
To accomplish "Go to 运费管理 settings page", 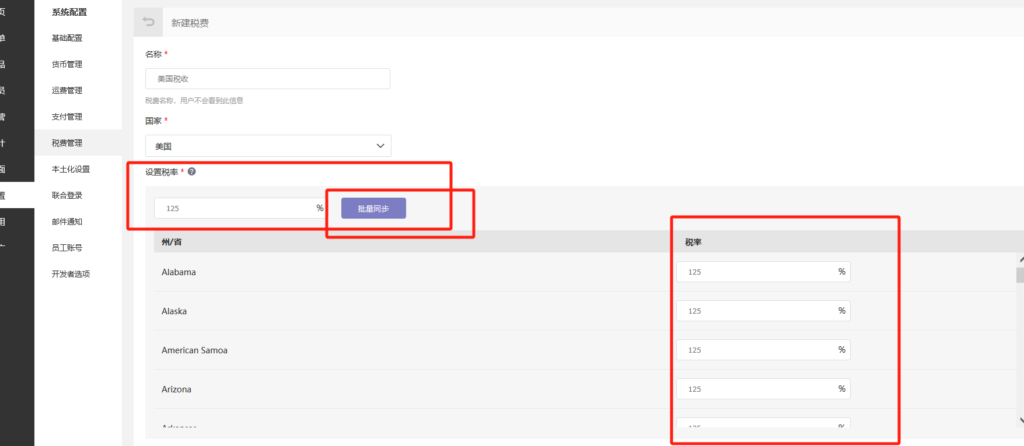I will pyautogui.click(x=67, y=90).
